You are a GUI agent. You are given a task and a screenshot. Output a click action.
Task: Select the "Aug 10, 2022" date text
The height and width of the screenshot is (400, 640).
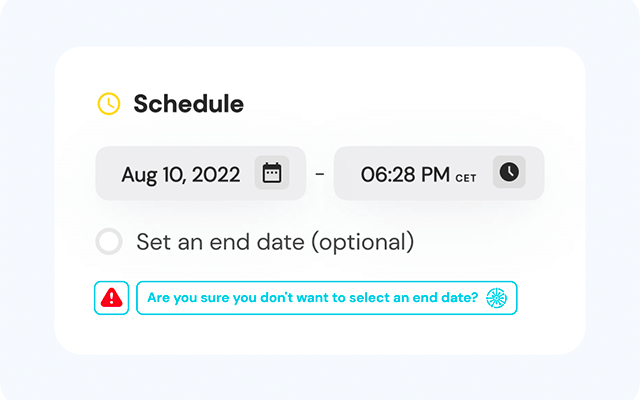(x=181, y=175)
